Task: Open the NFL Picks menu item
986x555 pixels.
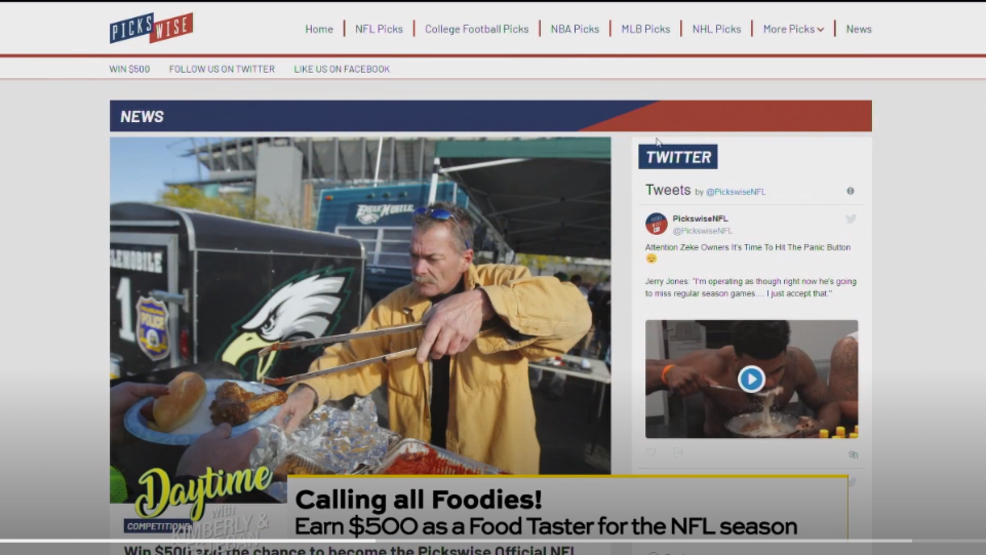Action: point(379,29)
